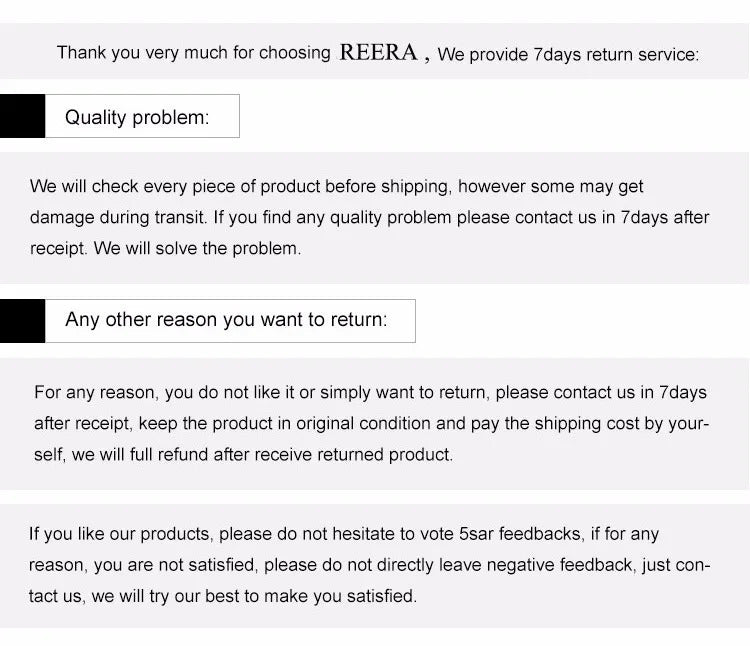Click 'pay the shipping cost' text
Viewport: 750px width, 646px height.
pyautogui.click(x=554, y=423)
